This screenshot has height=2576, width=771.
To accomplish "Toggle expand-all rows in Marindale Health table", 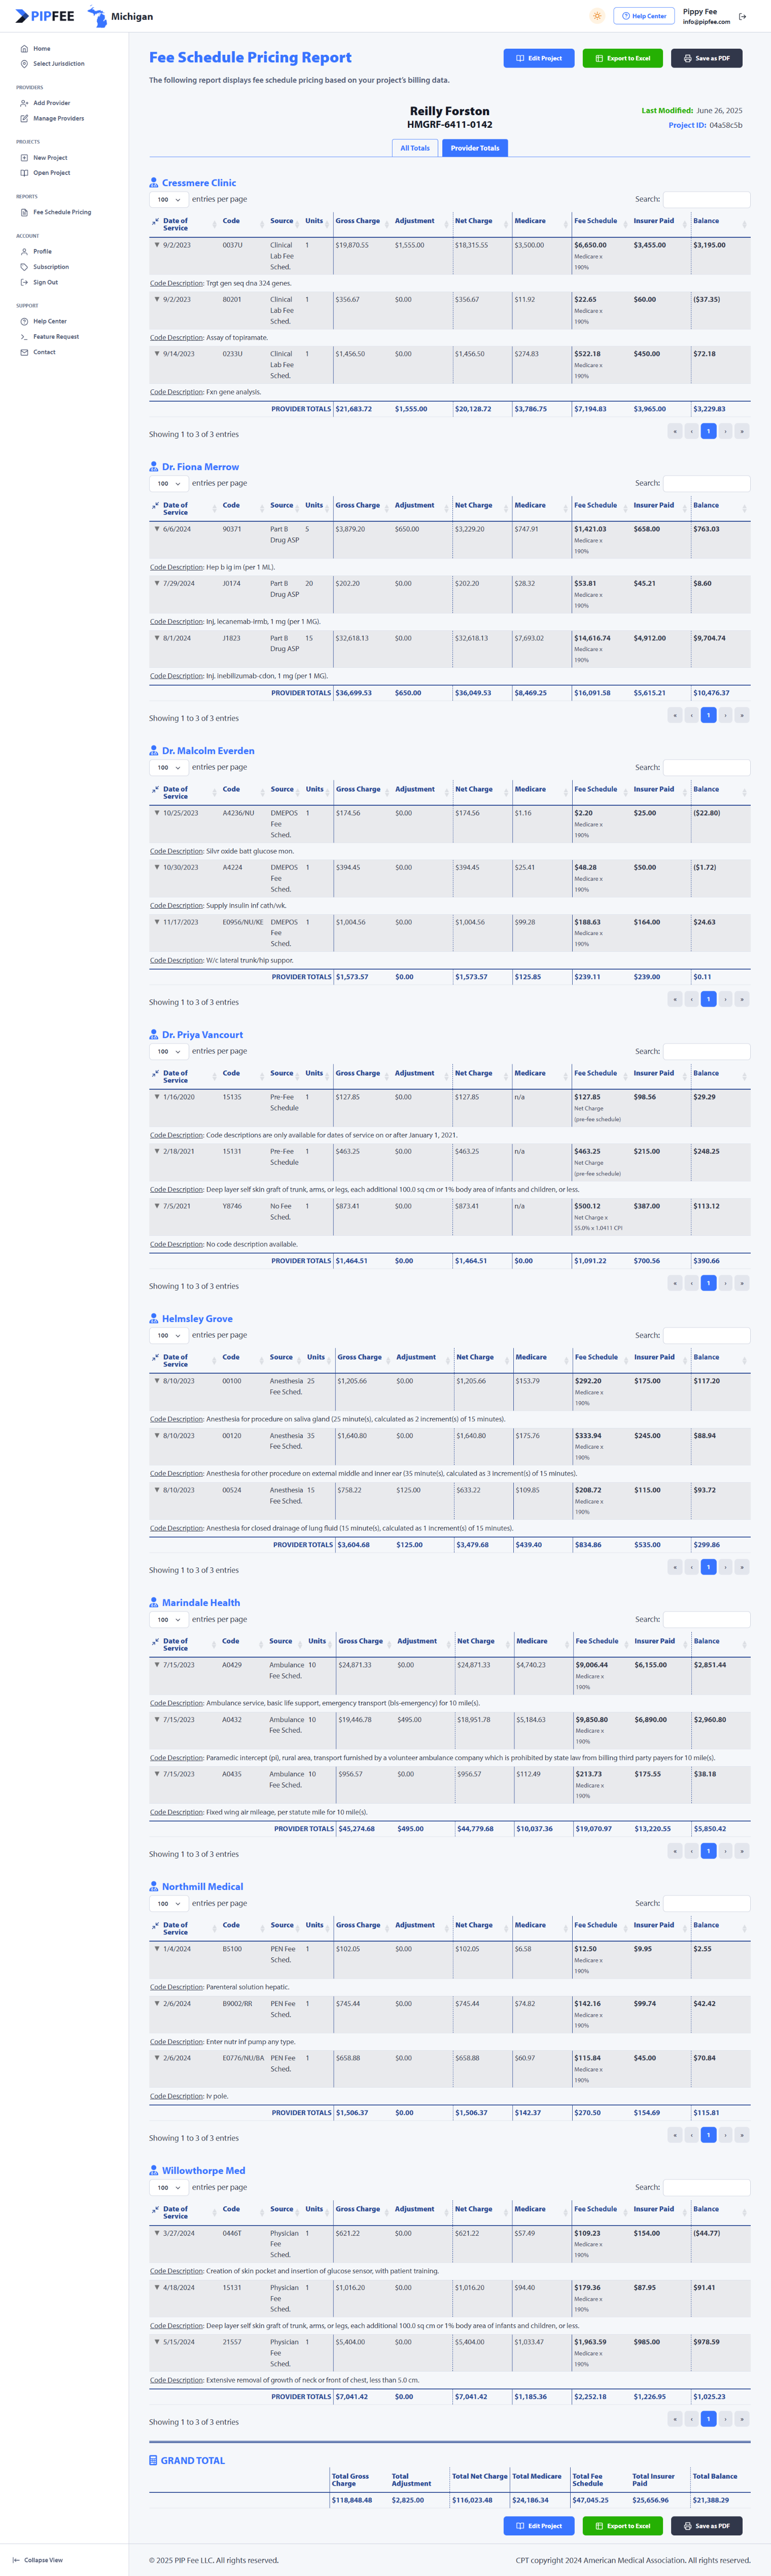I will point(155,1641).
